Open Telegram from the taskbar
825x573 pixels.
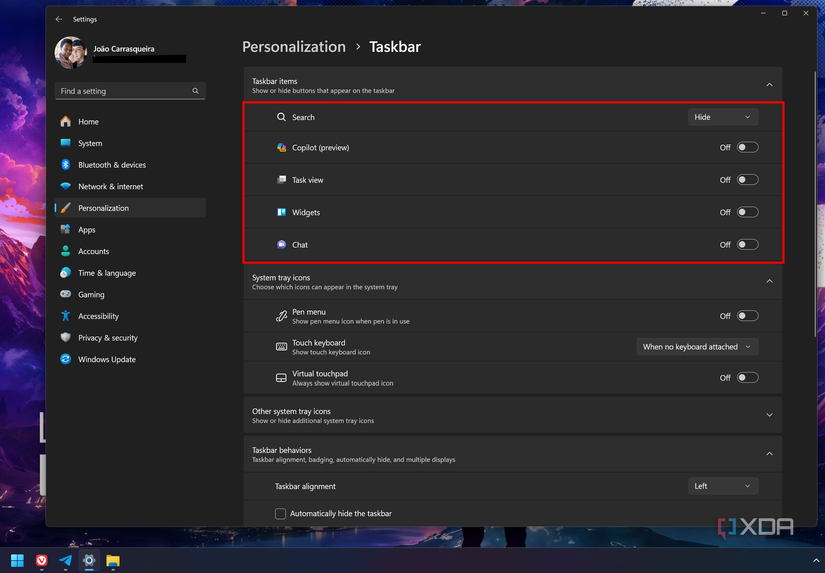coord(65,560)
